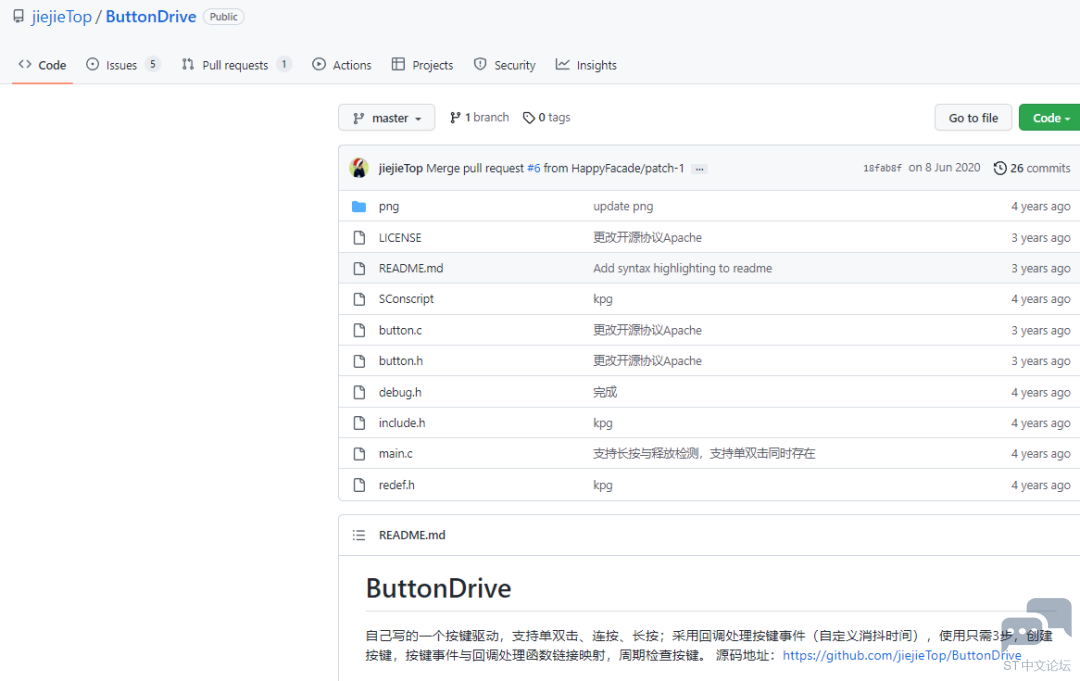Click the Public visibility badge
Viewport: 1080px width, 681px height.
(x=224, y=17)
